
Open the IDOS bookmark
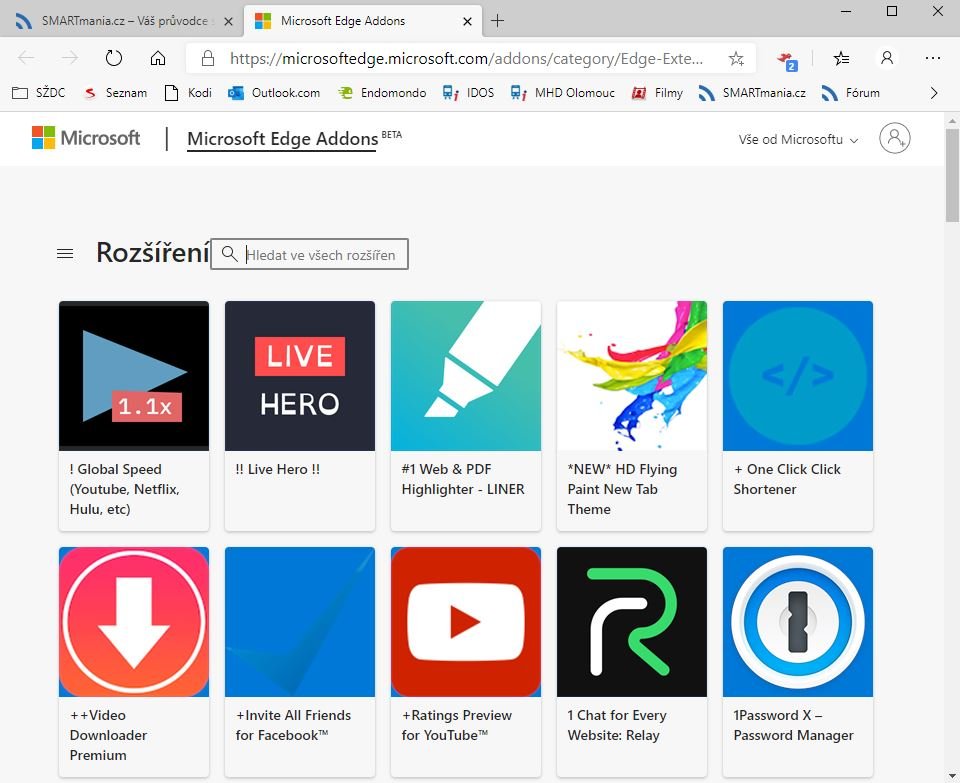click(468, 93)
